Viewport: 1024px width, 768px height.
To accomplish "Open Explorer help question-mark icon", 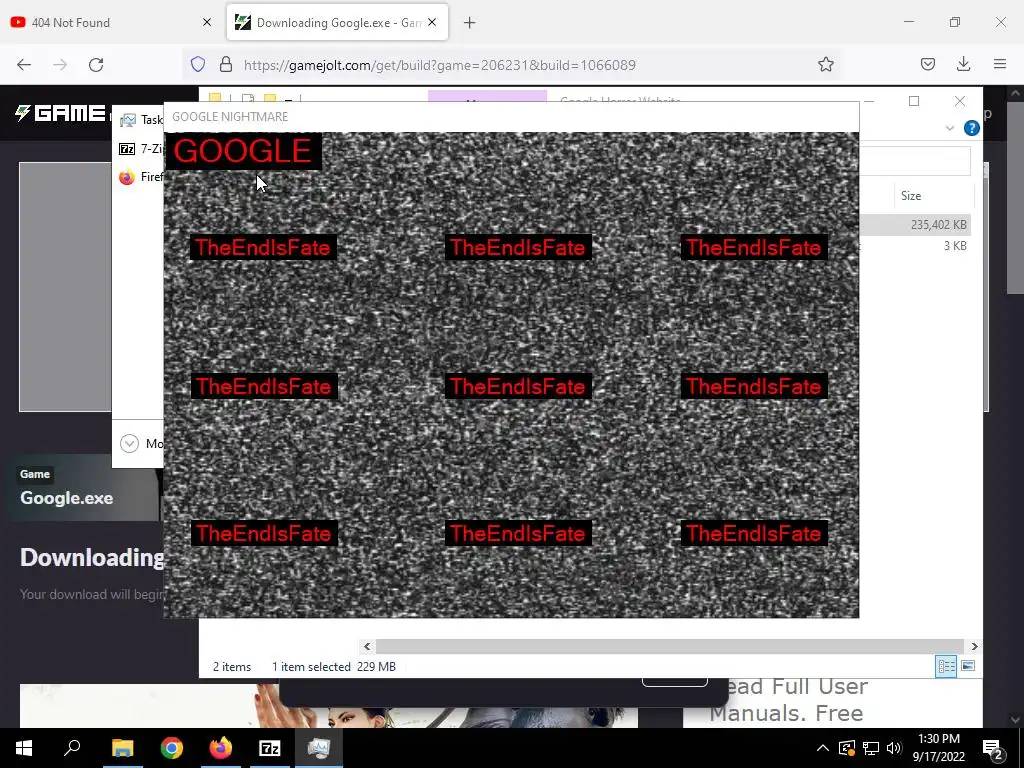I will (x=971, y=128).
